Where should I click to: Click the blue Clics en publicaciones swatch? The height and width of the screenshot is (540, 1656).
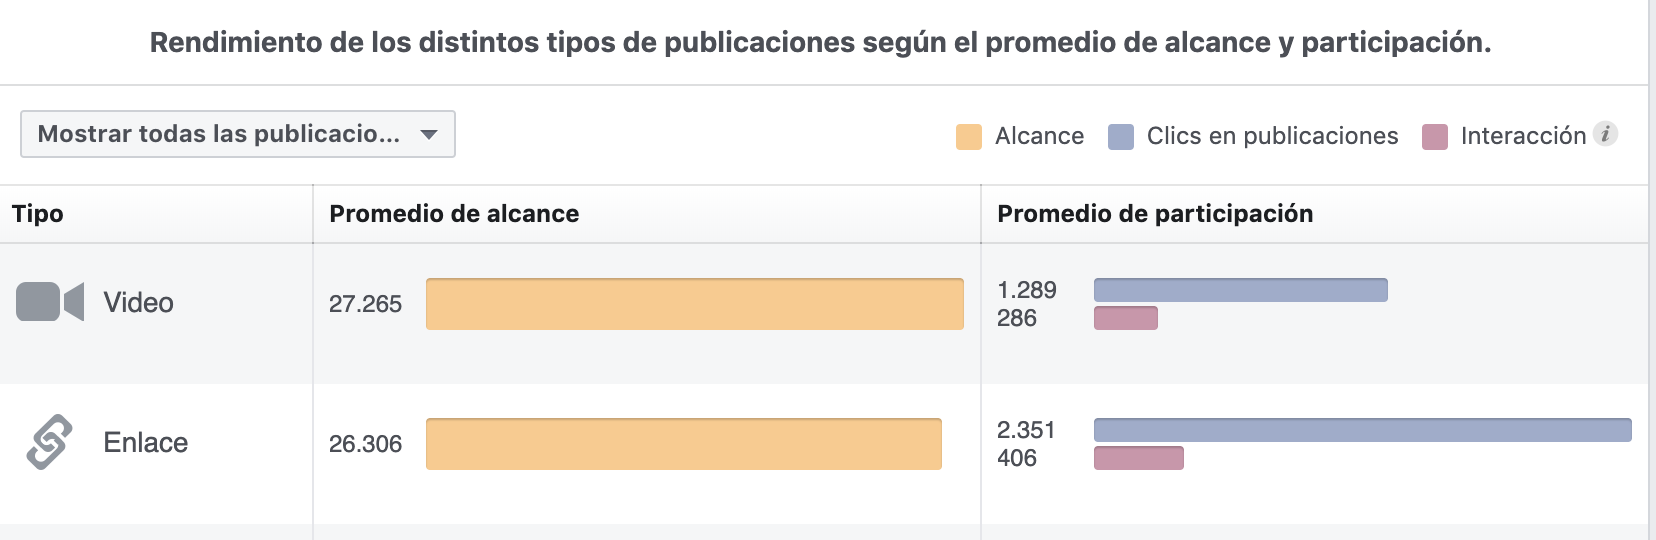tap(1121, 137)
